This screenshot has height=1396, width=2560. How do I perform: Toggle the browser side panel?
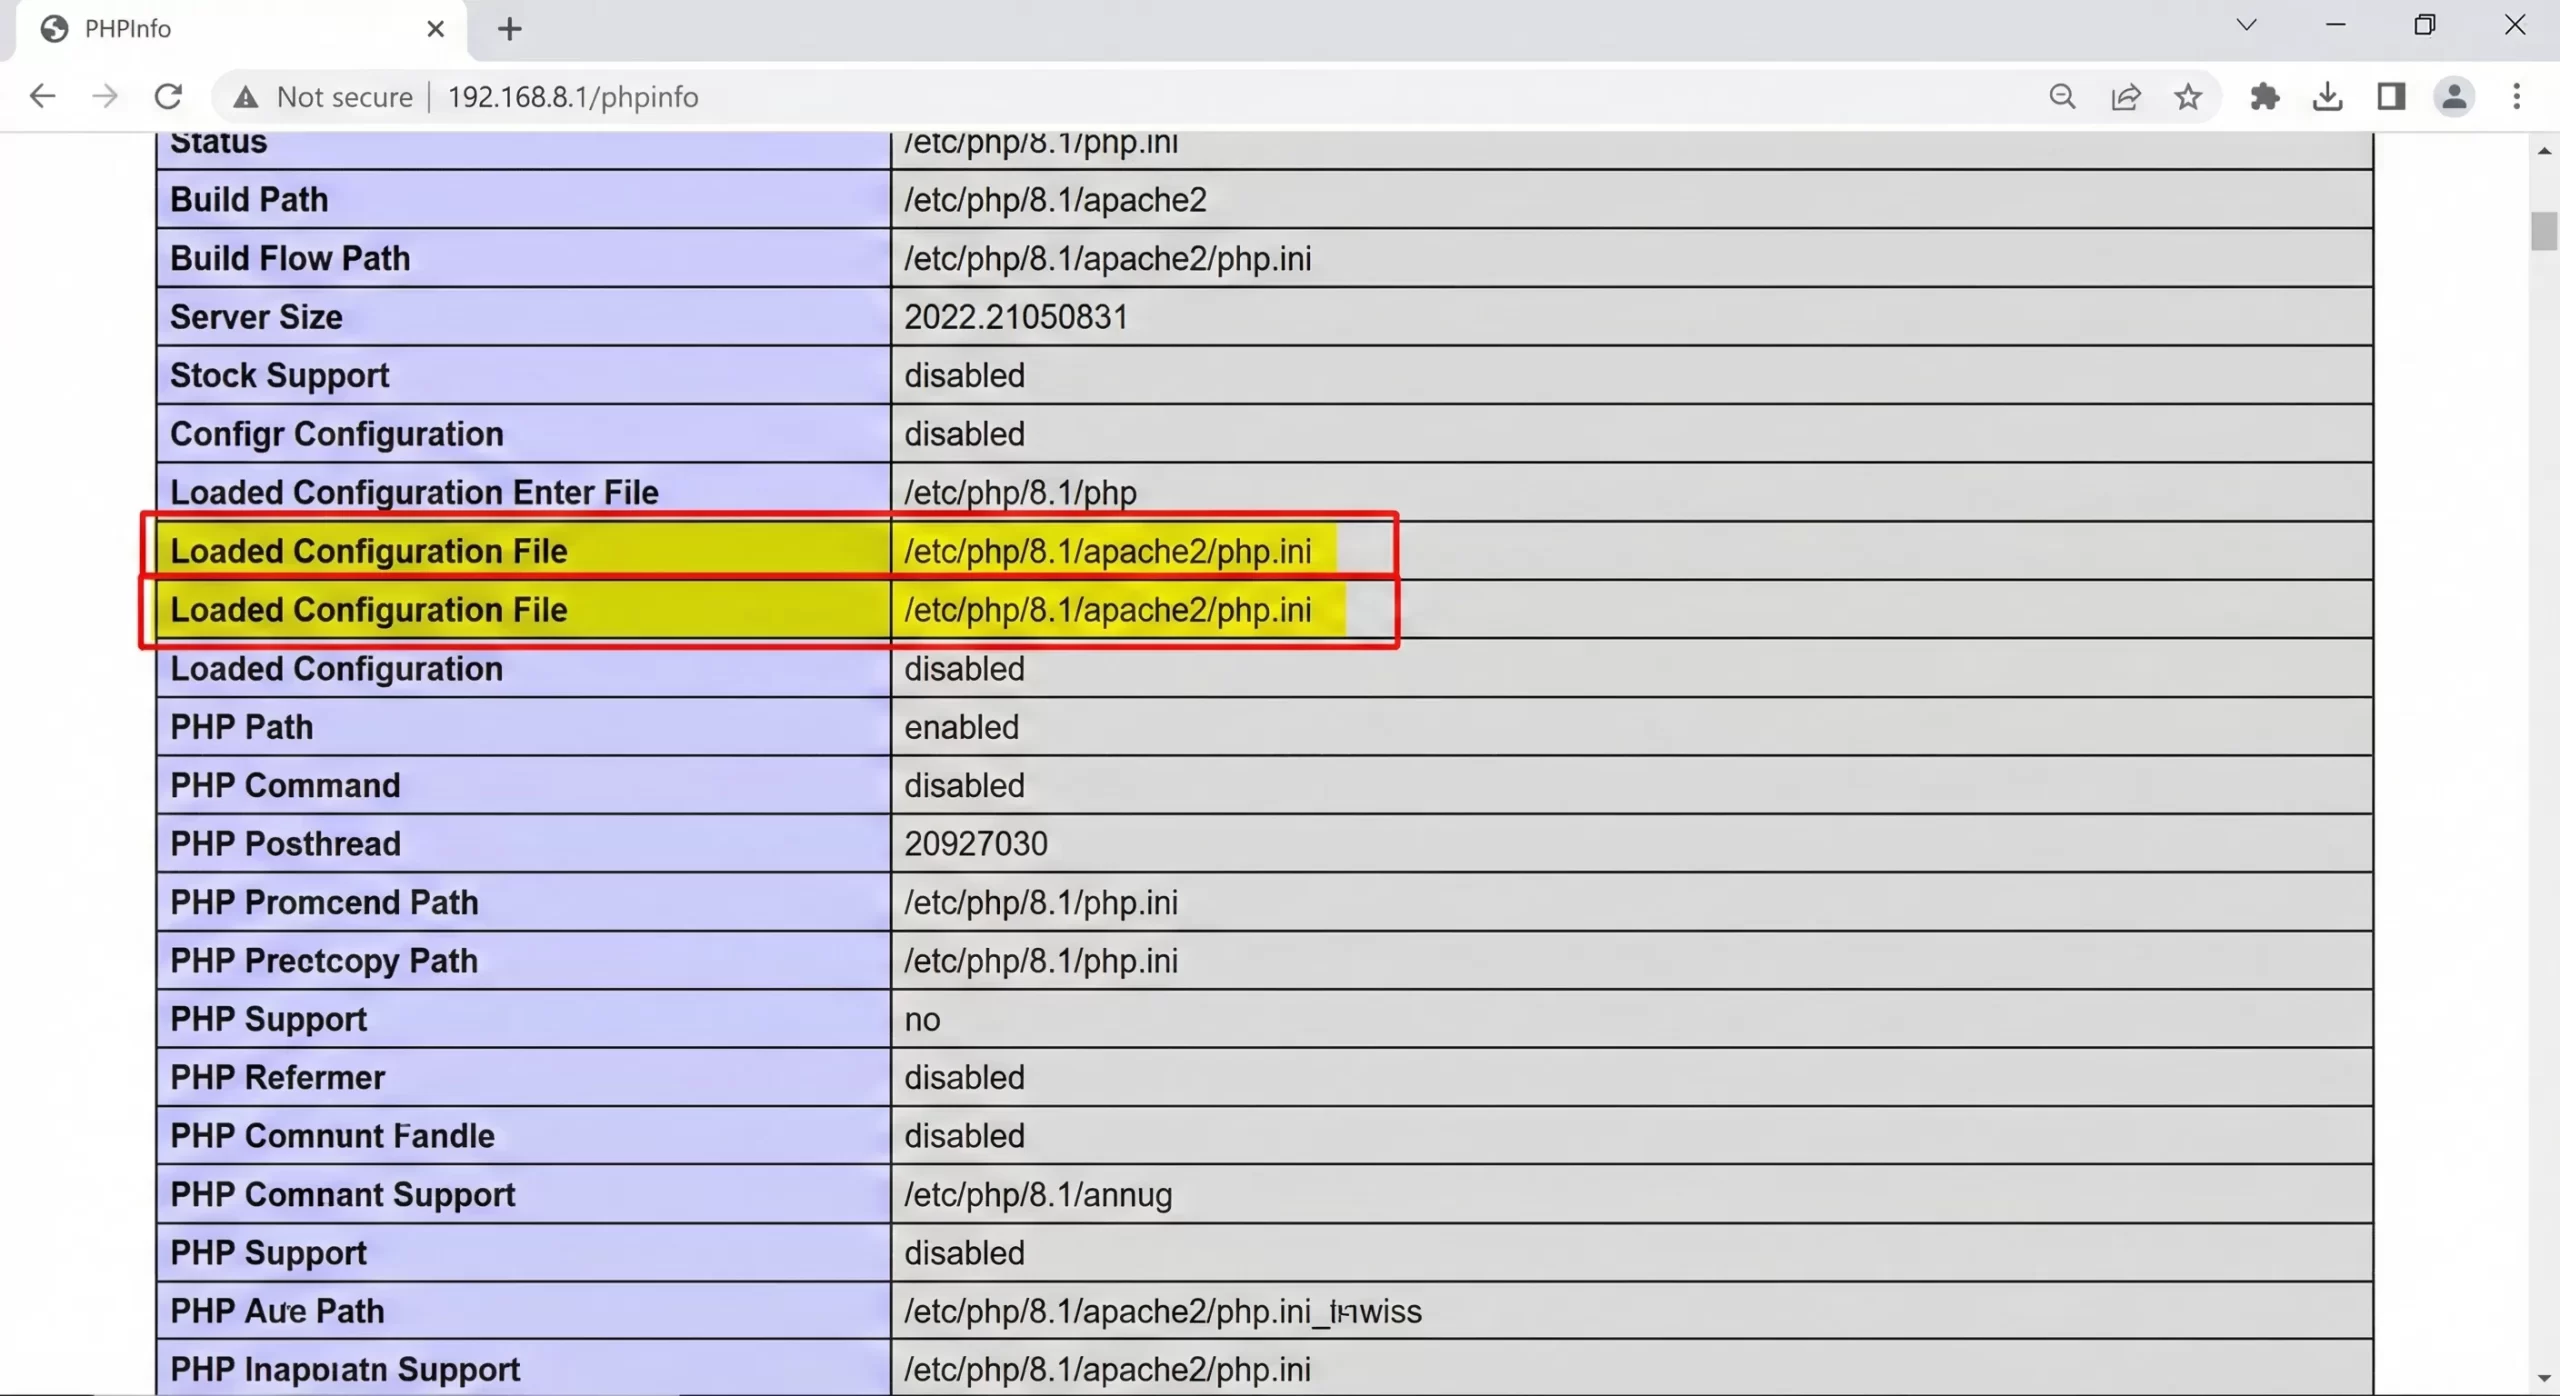point(2391,97)
